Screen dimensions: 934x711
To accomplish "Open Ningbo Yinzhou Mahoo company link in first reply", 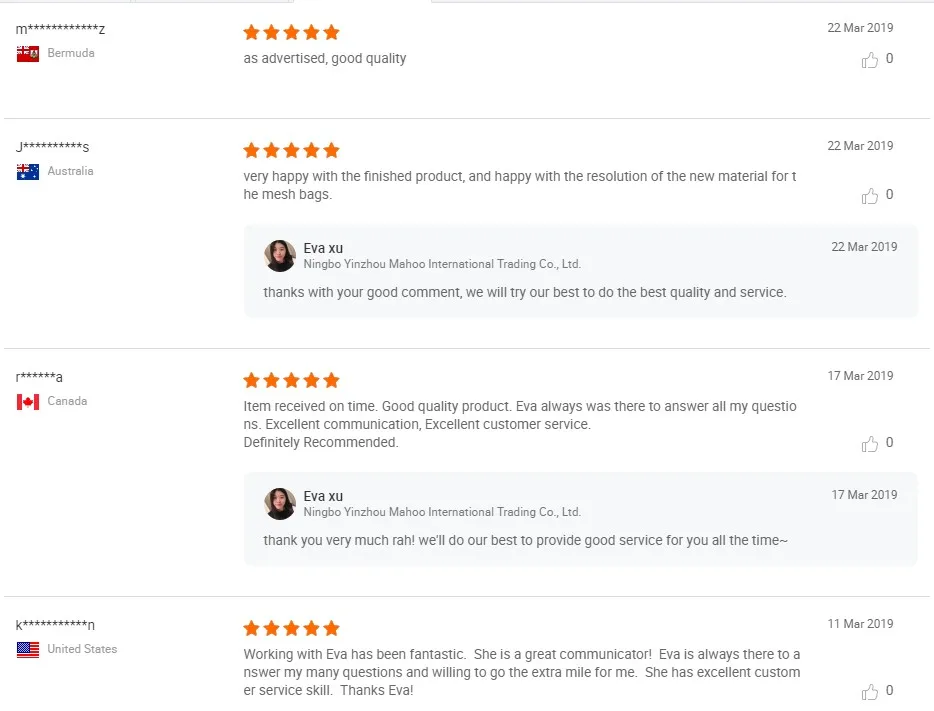I will [442, 265].
